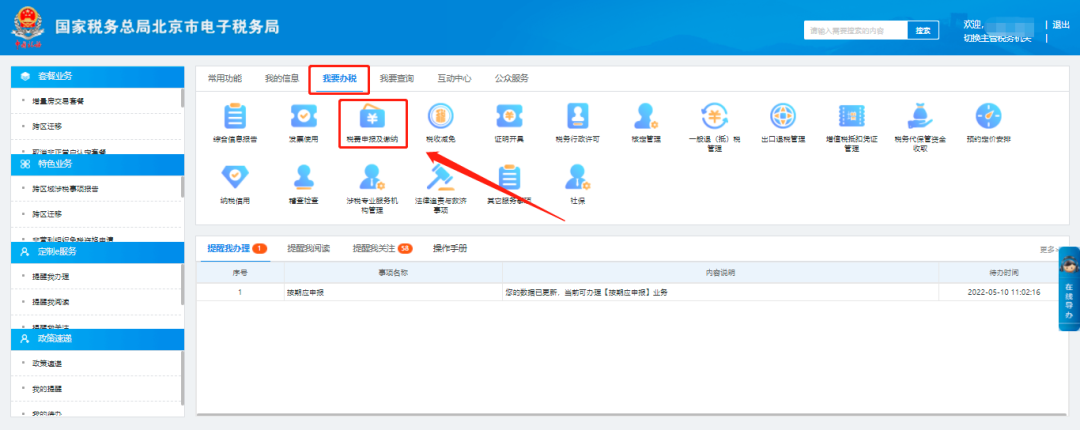
Task: Click the 内容说明 column header
Action: 720,273
